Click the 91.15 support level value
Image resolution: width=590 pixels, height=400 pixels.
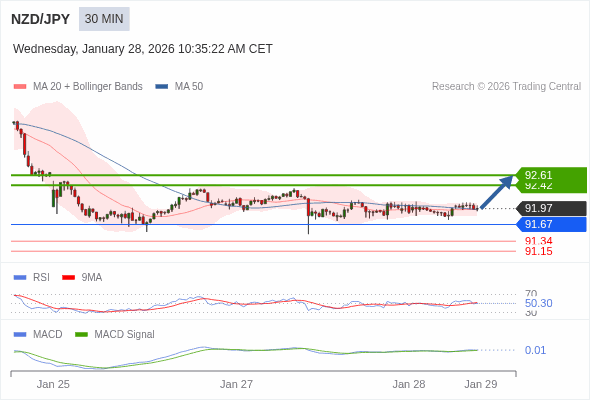(x=538, y=251)
